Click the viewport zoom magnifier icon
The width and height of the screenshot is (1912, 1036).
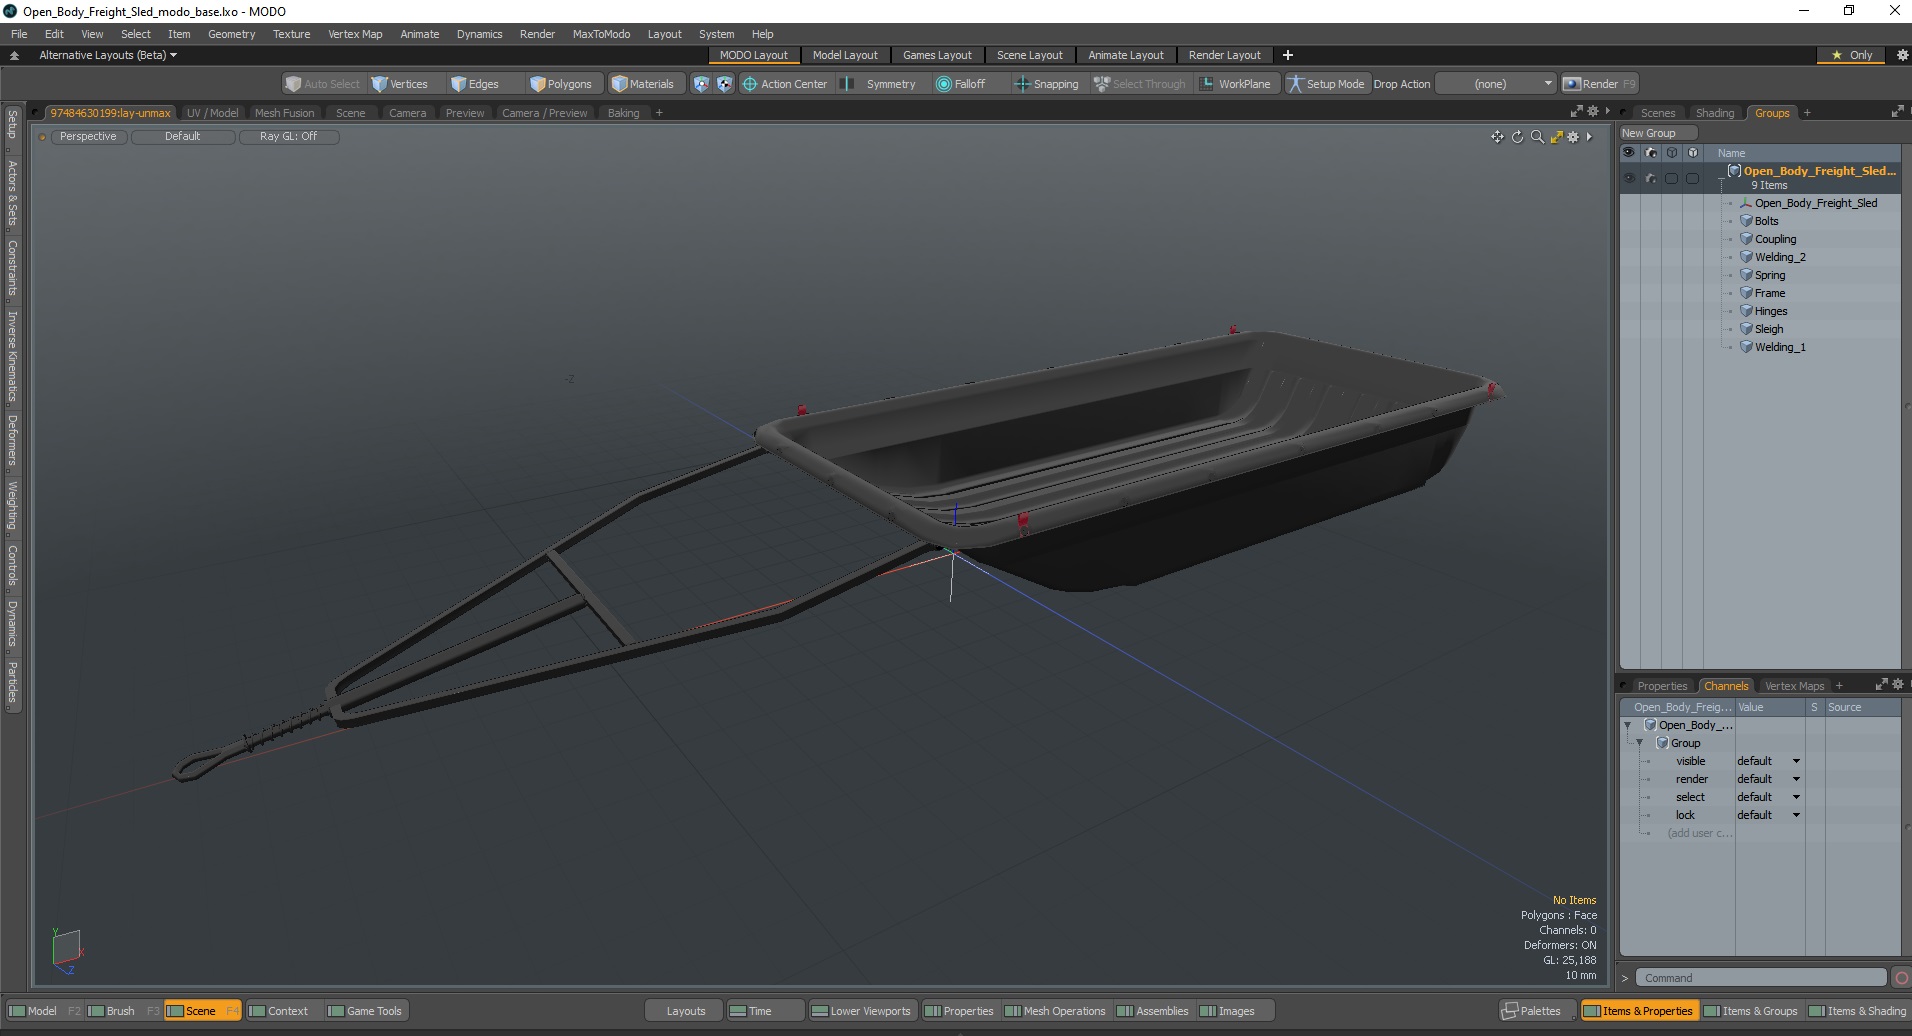coord(1537,137)
